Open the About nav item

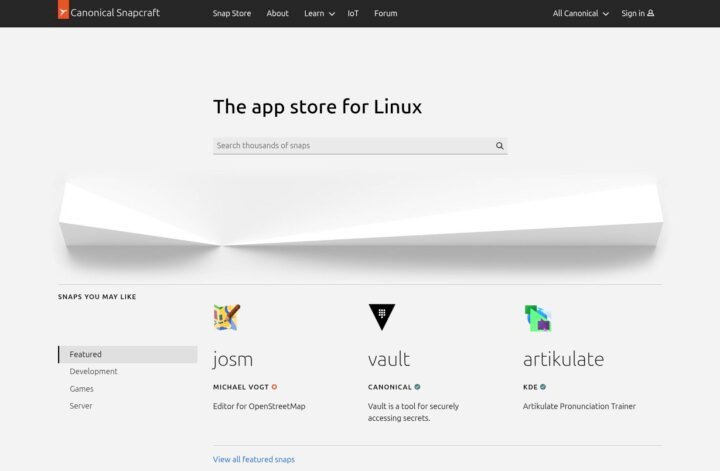(x=277, y=13)
